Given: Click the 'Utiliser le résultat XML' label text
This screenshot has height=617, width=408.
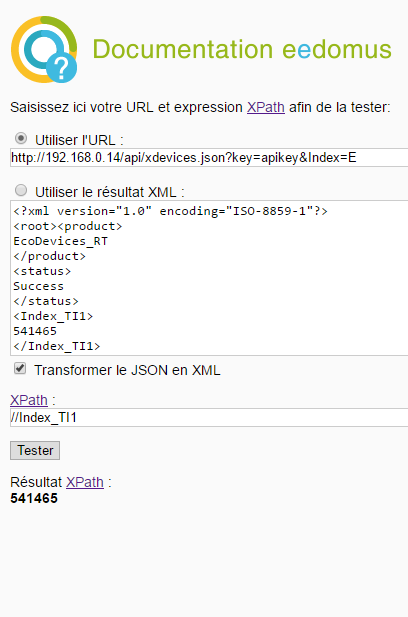Looking at the screenshot, I should click(110, 192).
